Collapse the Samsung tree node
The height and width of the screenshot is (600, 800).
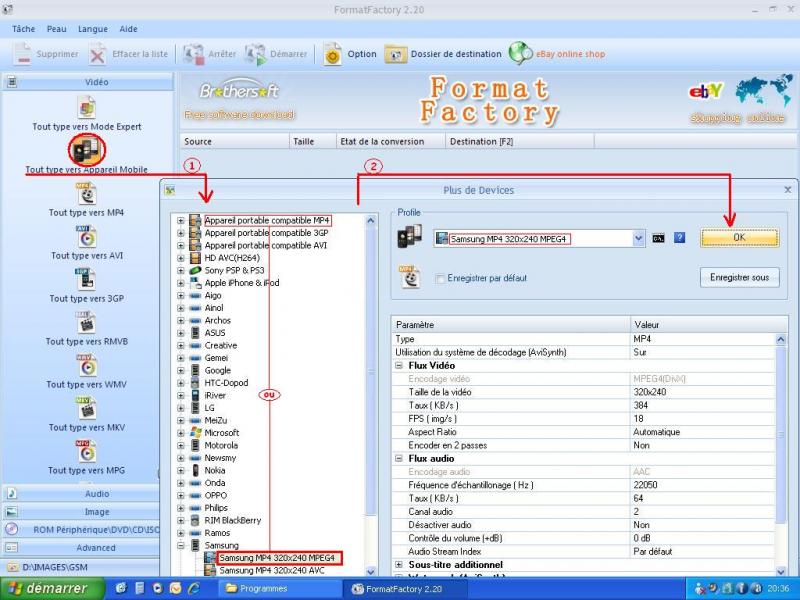point(181,545)
